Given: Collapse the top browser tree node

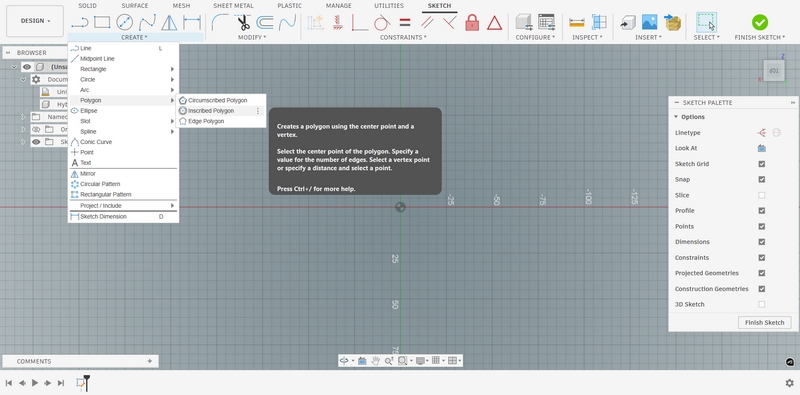Looking at the screenshot, I should pyautogui.click(x=14, y=67).
